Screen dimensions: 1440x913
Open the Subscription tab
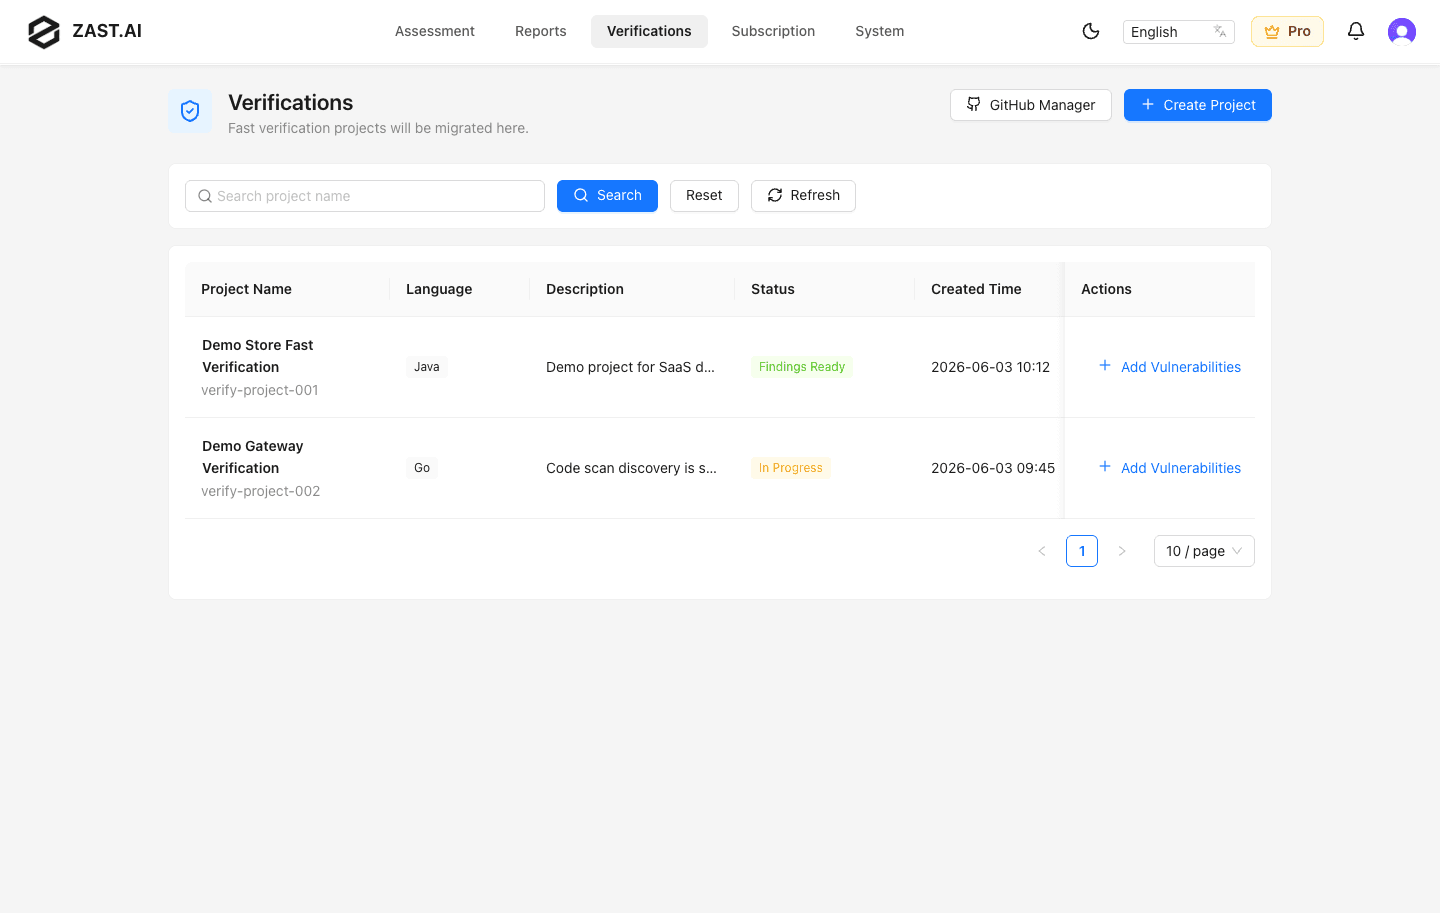click(773, 31)
